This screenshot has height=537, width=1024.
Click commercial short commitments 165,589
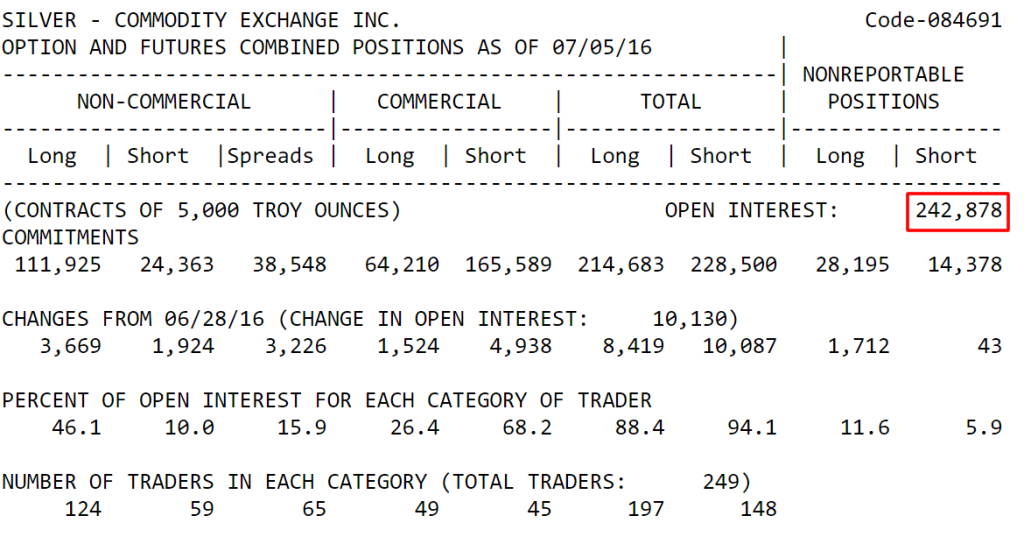[x=508, y=265]
